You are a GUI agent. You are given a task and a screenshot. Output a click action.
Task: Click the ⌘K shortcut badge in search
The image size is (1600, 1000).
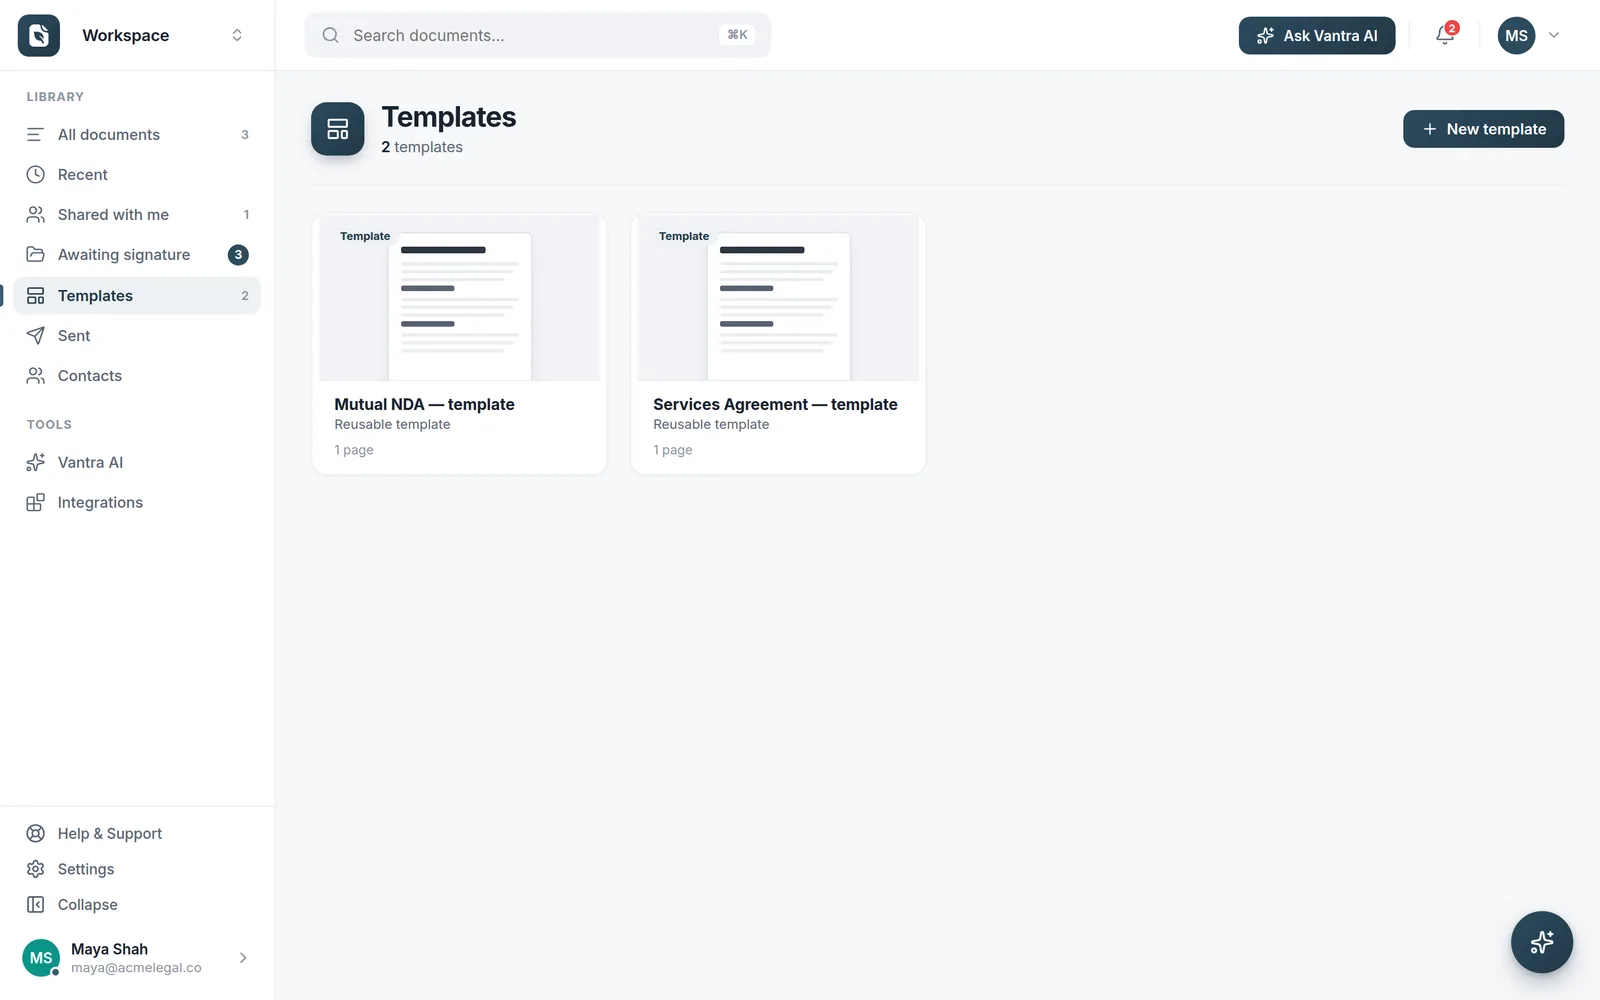coord(737,35)
